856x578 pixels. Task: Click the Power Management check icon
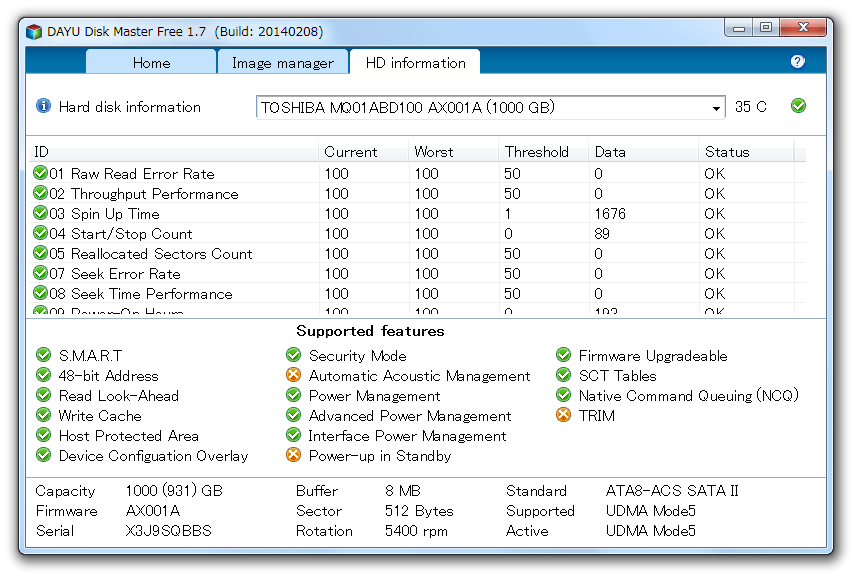pos(293,395)
